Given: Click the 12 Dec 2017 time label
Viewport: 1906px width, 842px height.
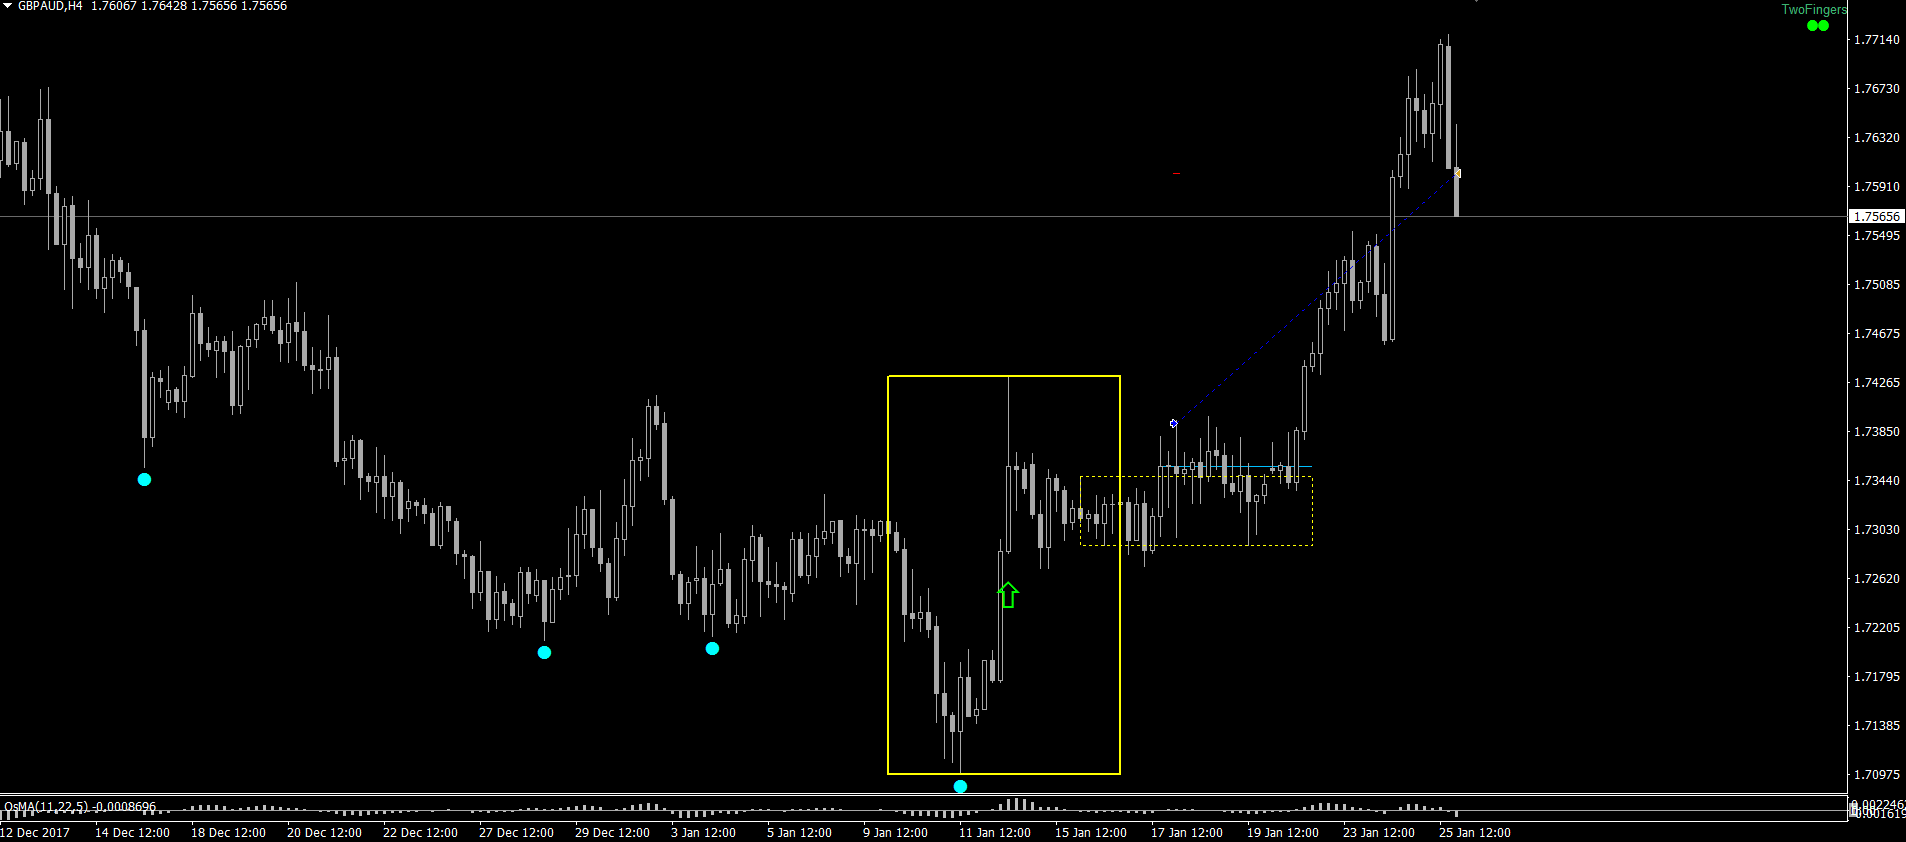Looking at the screenshot, I should tap(35, 833).
